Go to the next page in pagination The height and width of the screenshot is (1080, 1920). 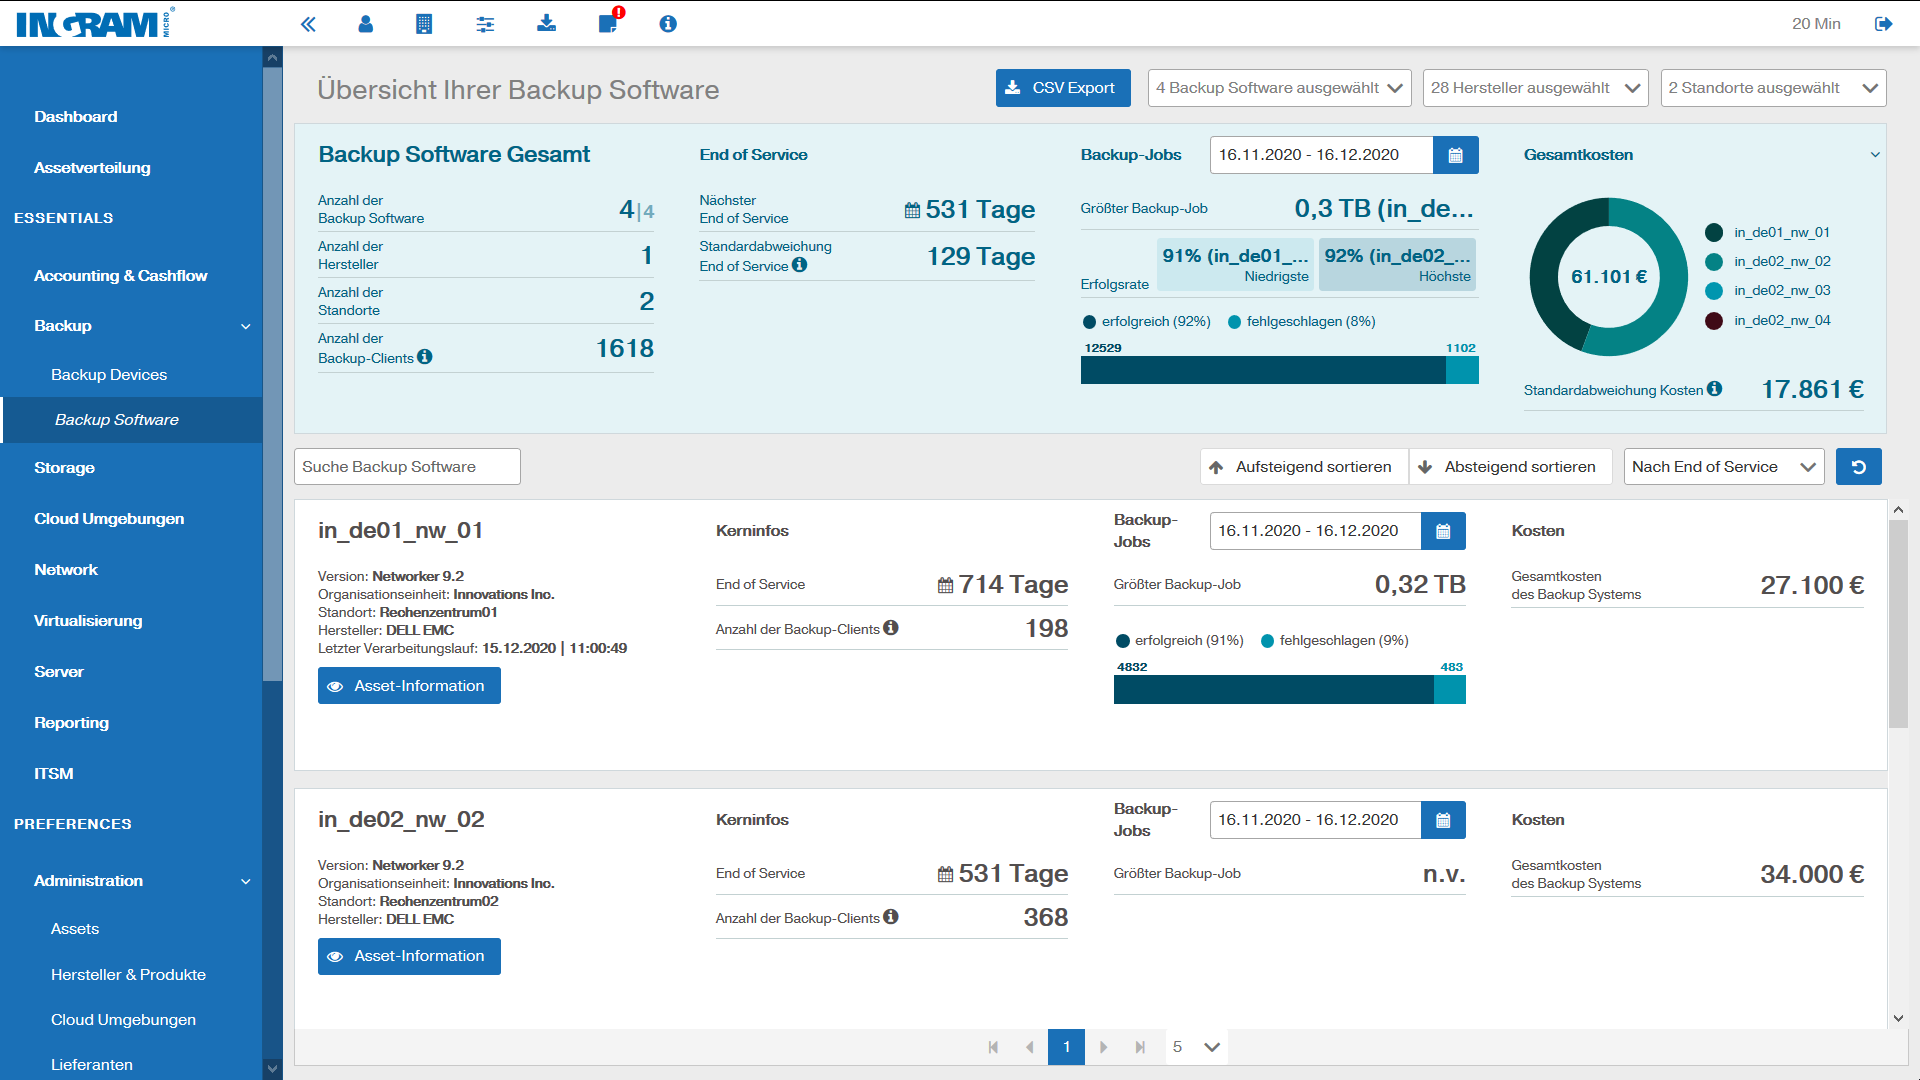(x=1103, y=1047)
